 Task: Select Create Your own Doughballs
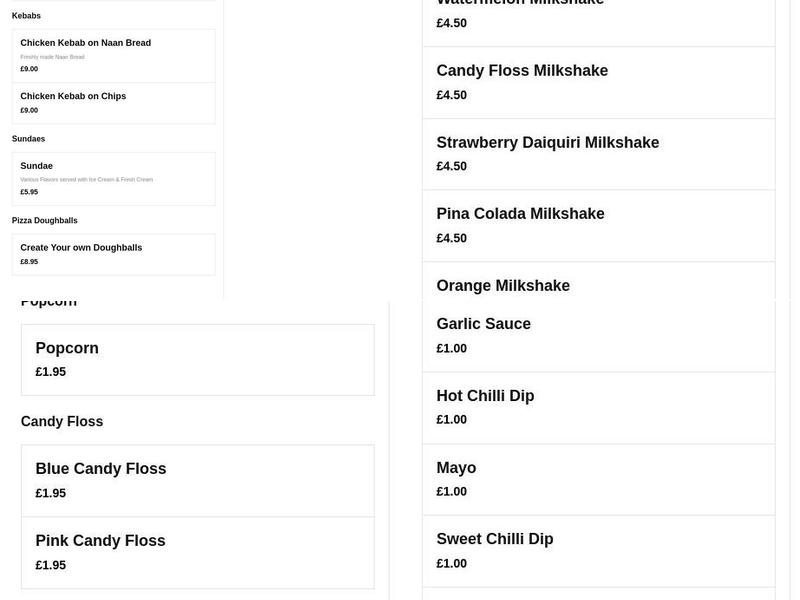point(113,254)
